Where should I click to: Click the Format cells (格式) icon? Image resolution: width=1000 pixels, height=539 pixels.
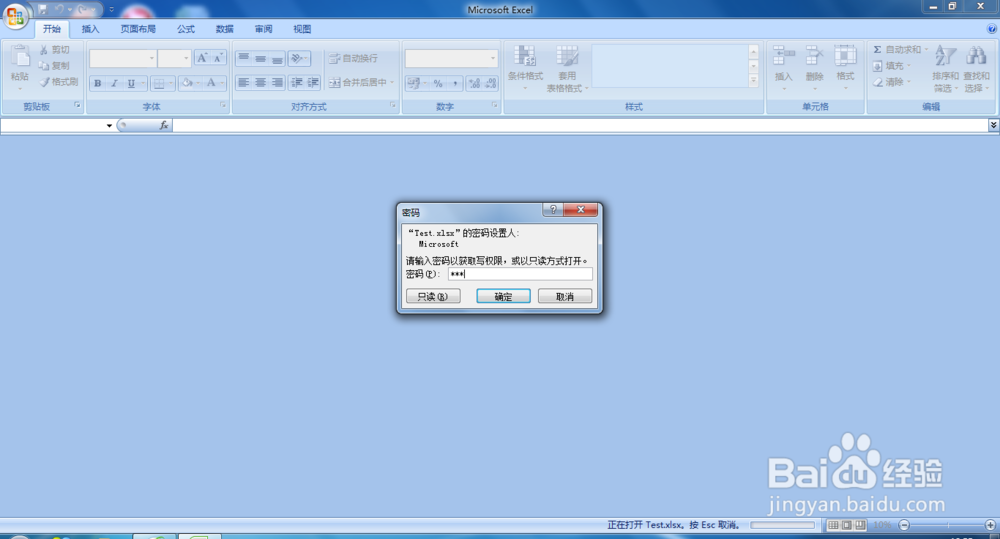845,56
